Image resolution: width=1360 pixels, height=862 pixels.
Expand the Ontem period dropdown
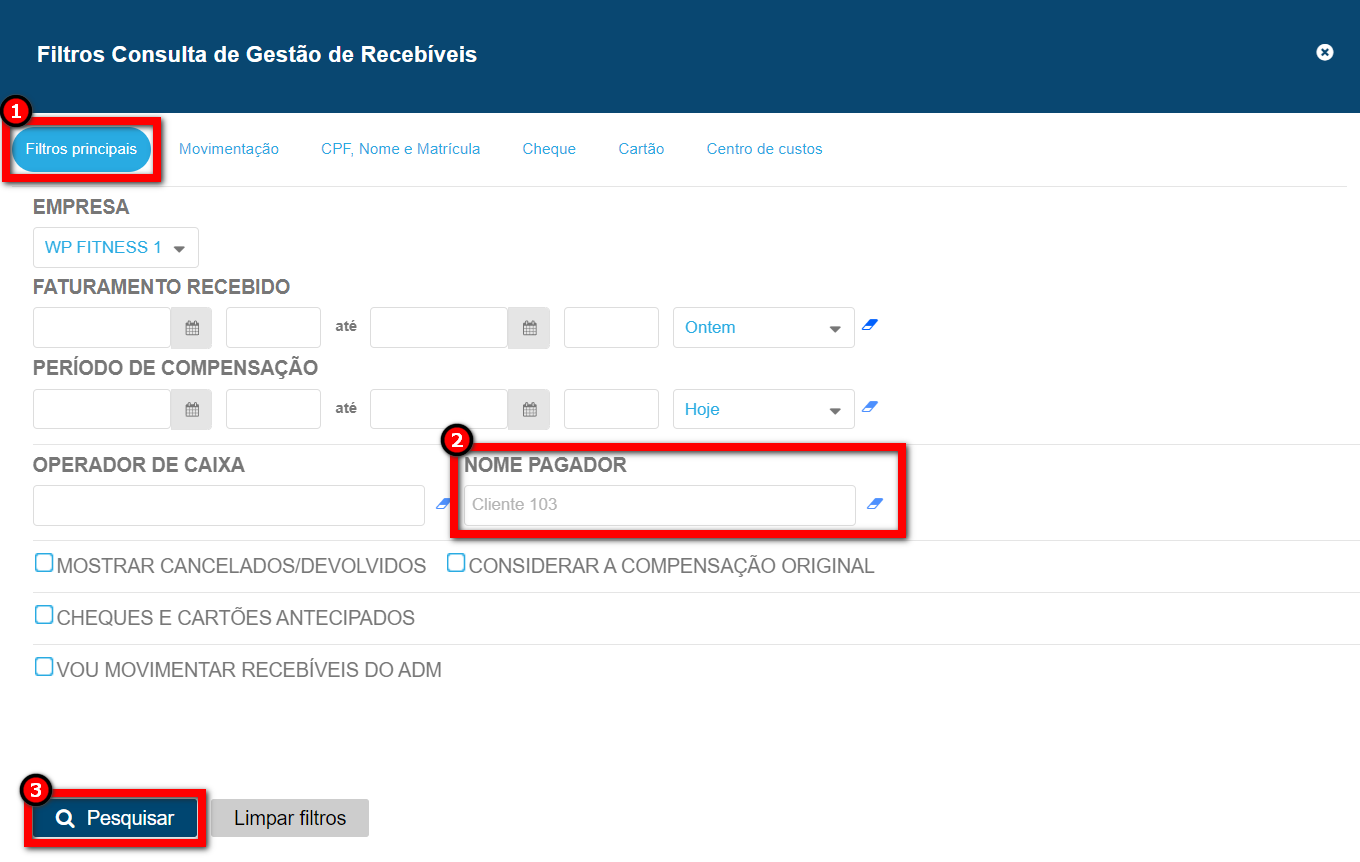tap(763, 328)
